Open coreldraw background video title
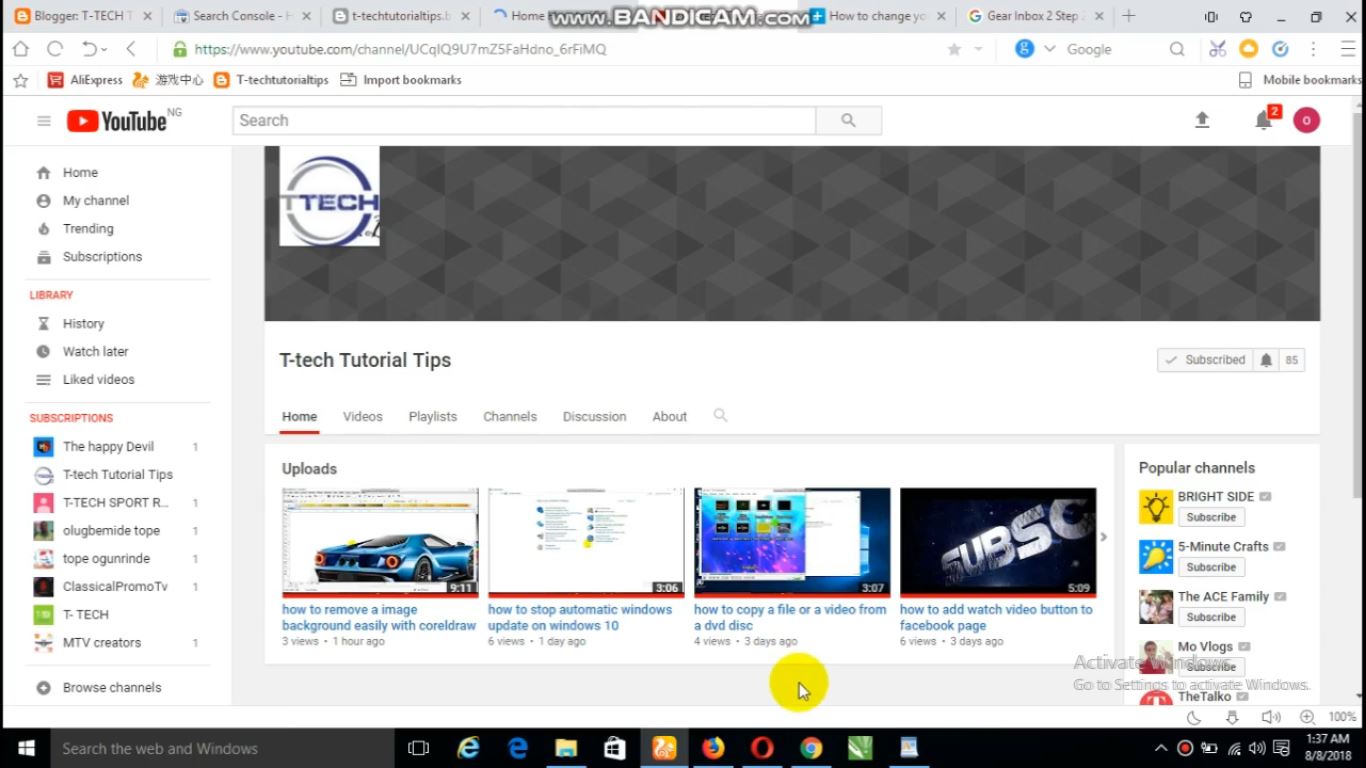This screenshot has height=768, width=1366. 379,617
